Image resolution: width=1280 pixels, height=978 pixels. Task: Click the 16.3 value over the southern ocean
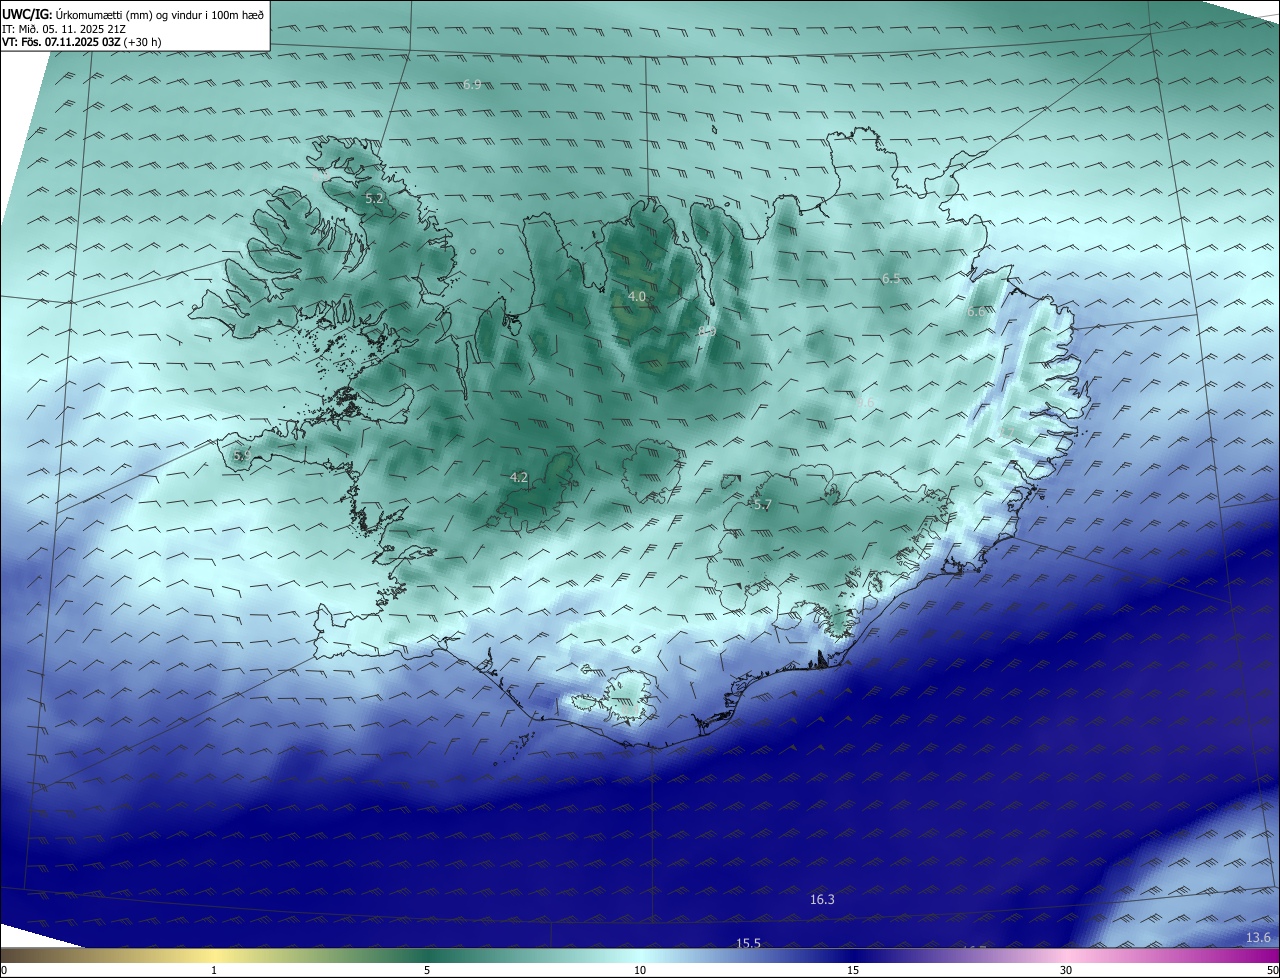(x=822, y=900)
